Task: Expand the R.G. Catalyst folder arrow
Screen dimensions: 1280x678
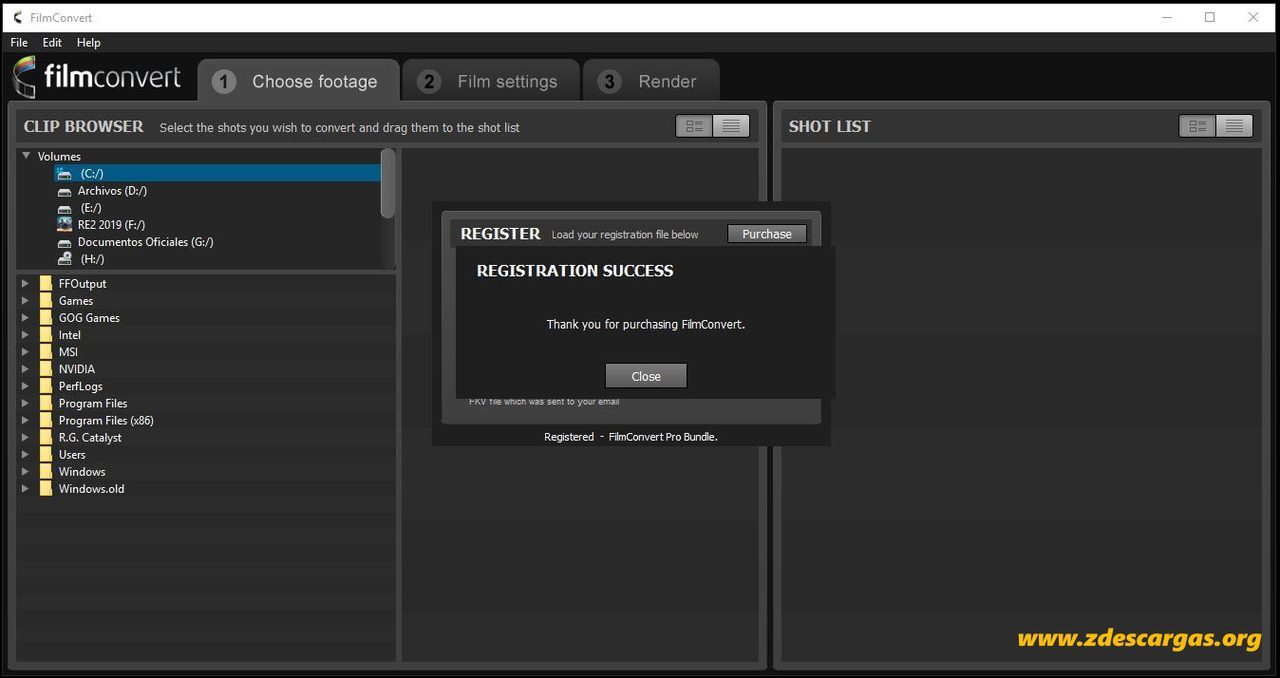Action: pos(25,437)
